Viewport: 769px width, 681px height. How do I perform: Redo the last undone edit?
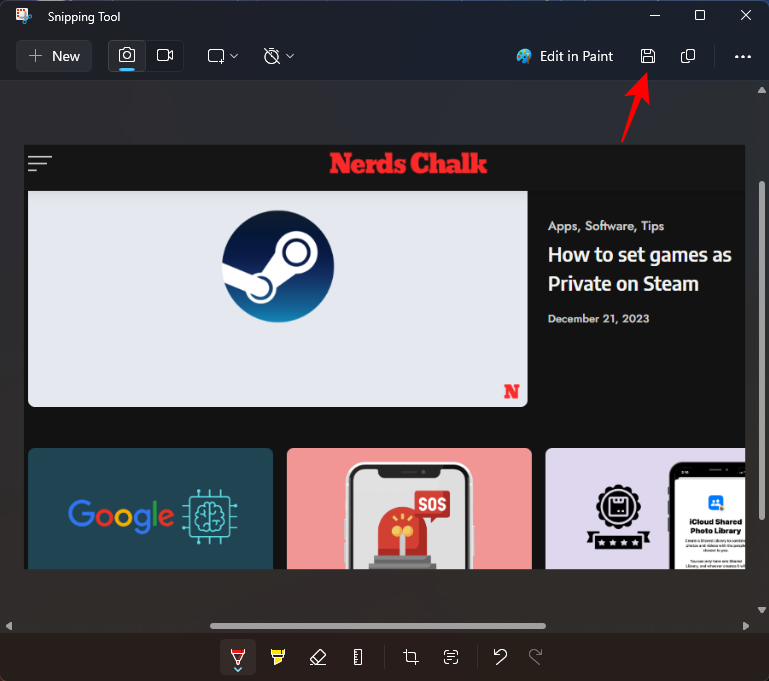[536, 657]
